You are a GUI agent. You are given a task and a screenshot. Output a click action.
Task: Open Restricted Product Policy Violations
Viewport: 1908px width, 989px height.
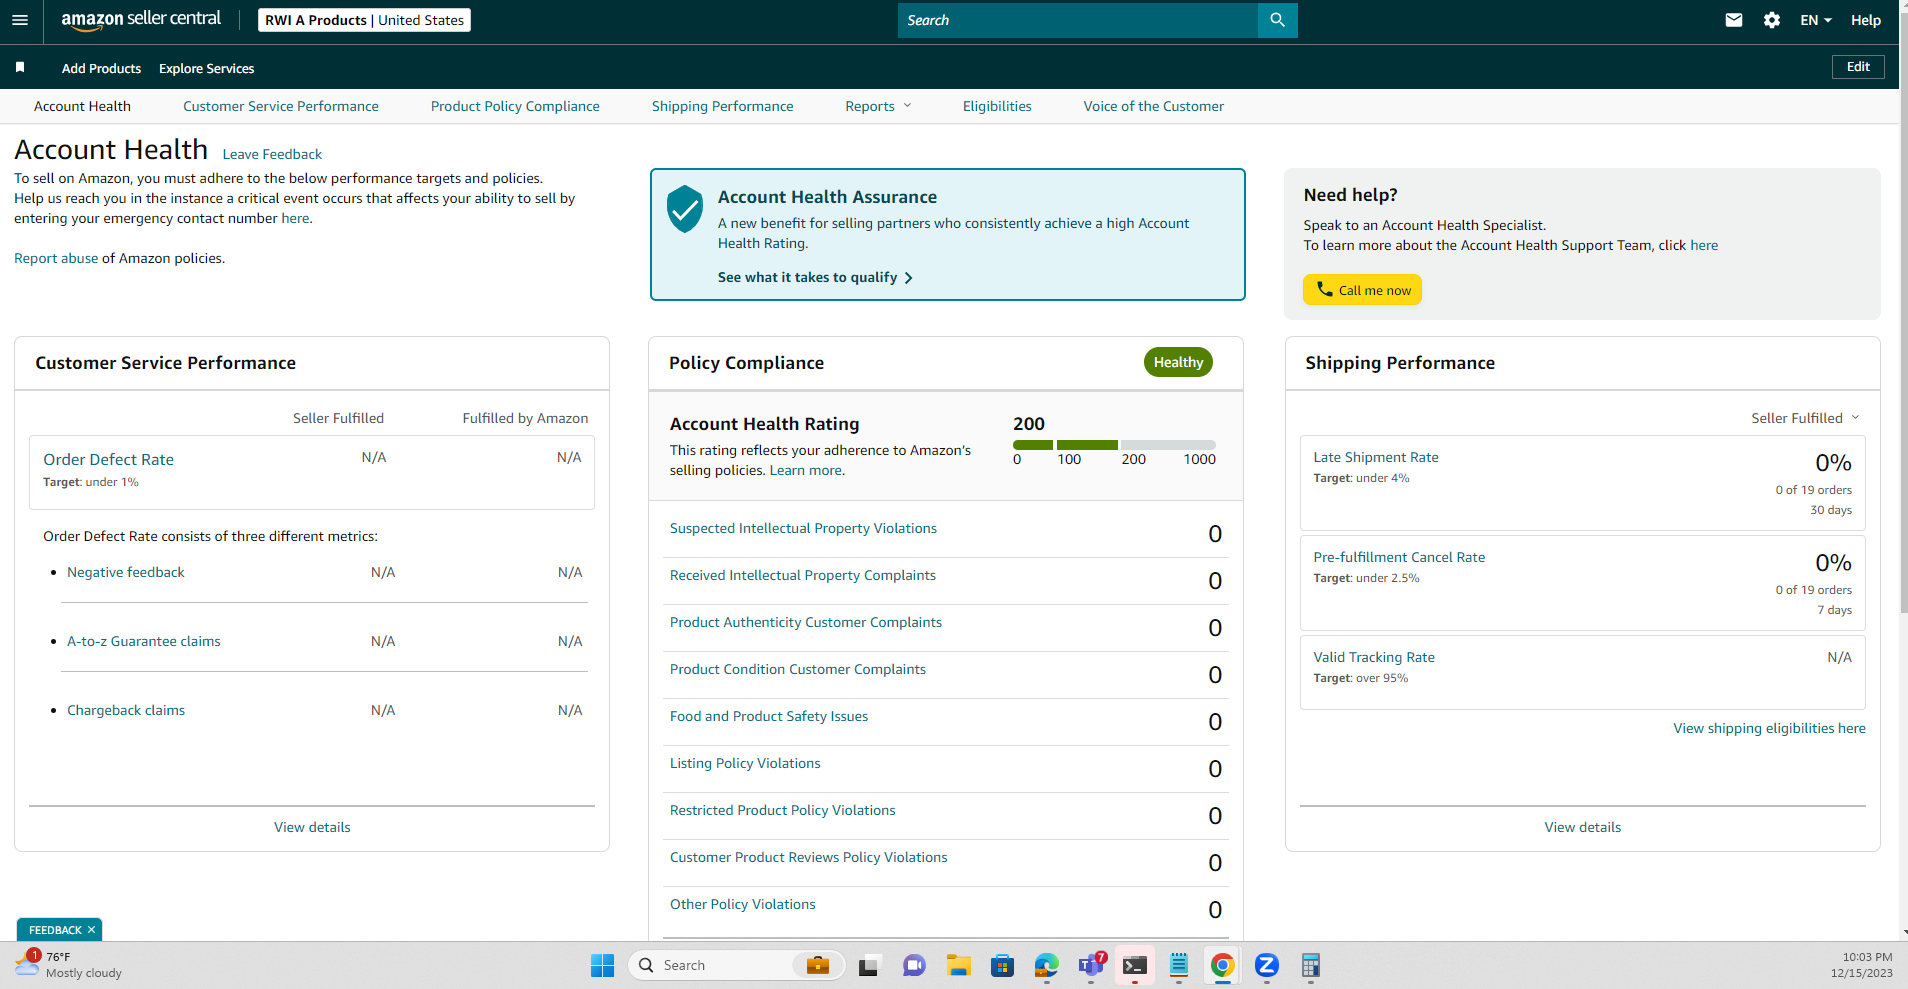[783, 810]
